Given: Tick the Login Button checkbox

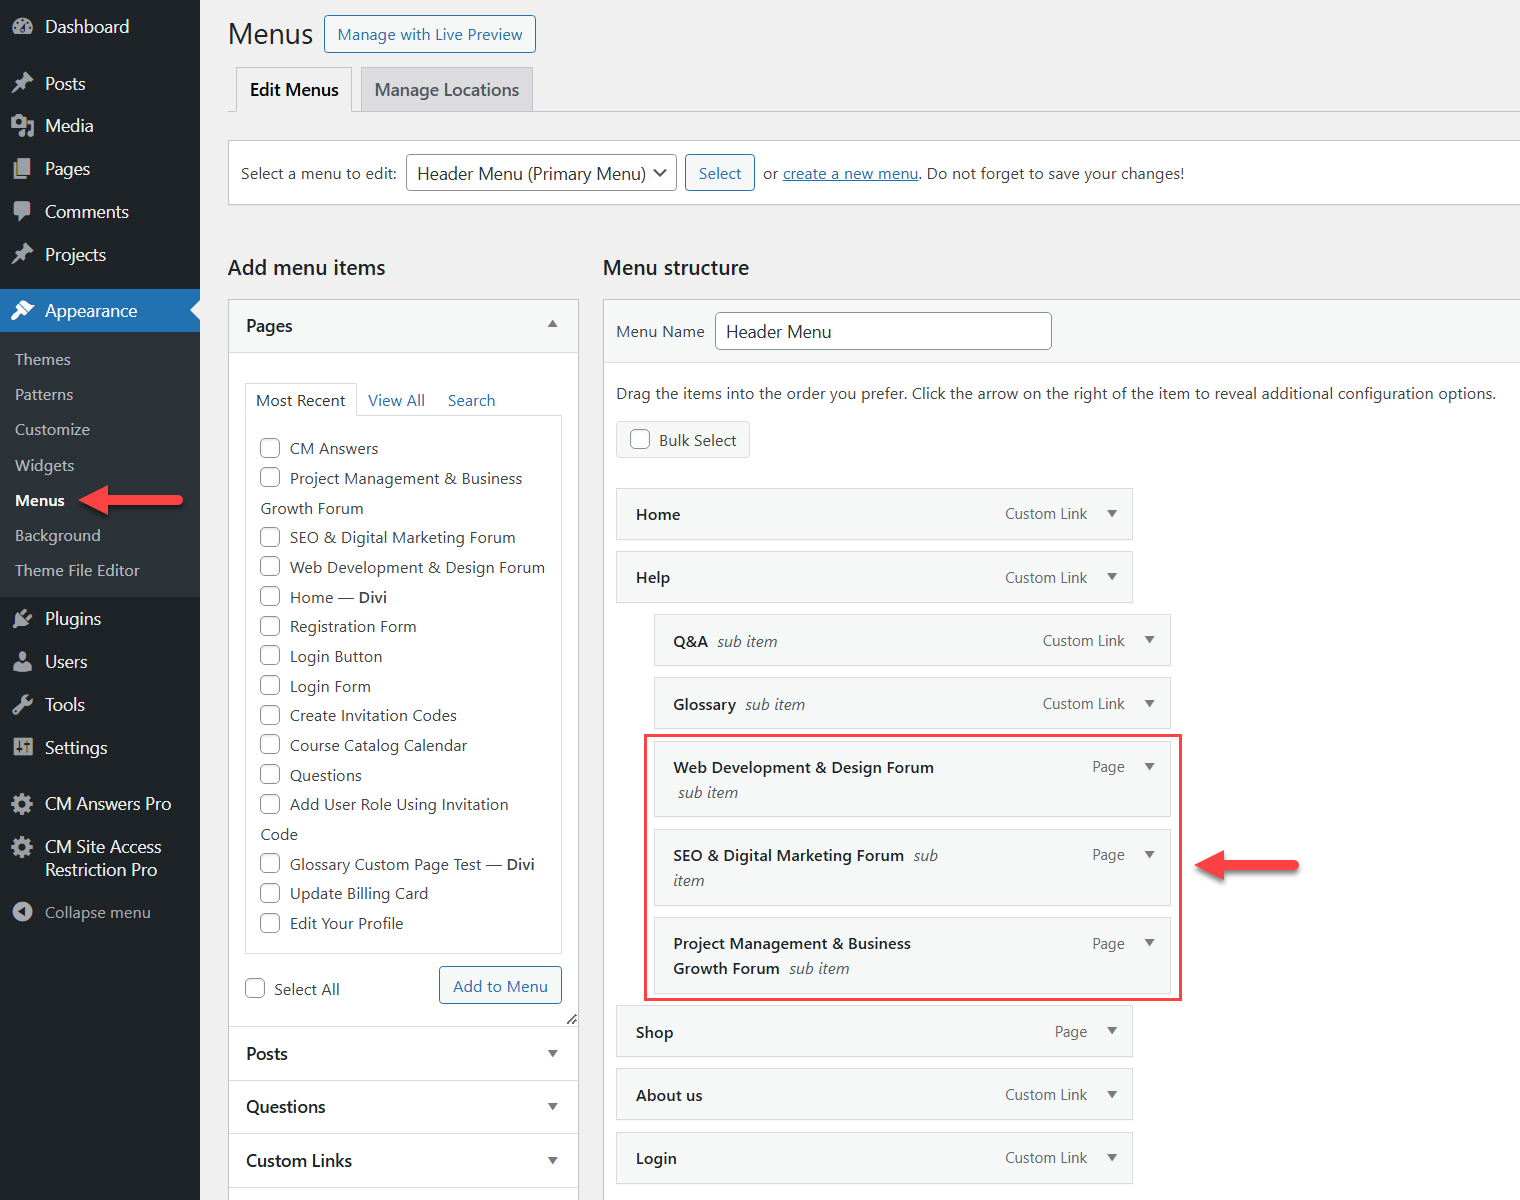Looking at the screenshot, I should point(270,656).
